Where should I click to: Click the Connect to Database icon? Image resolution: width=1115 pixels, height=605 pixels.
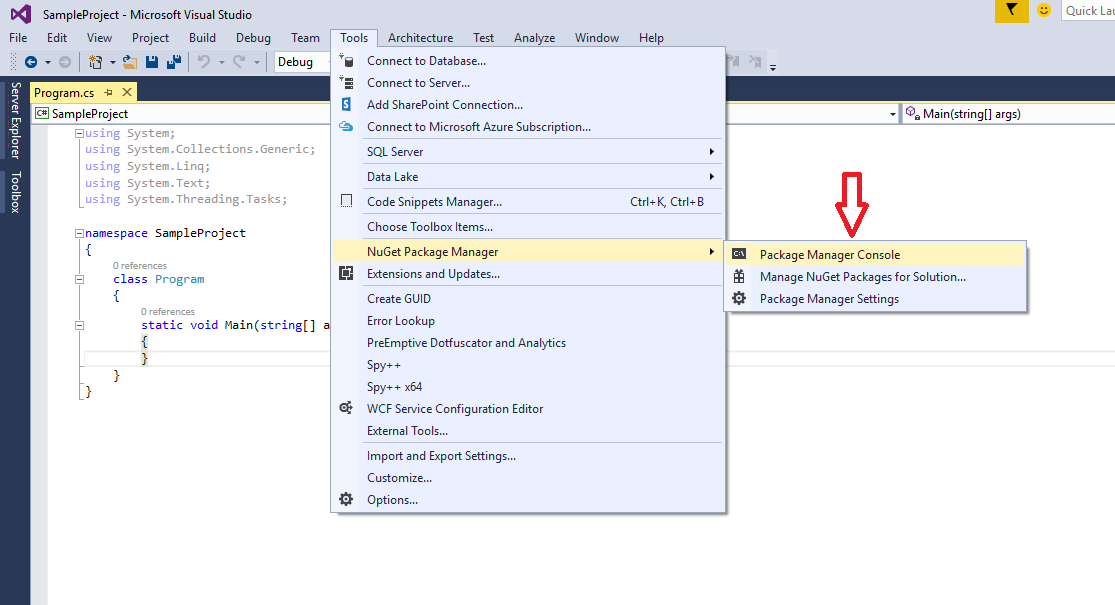[346, 60]
